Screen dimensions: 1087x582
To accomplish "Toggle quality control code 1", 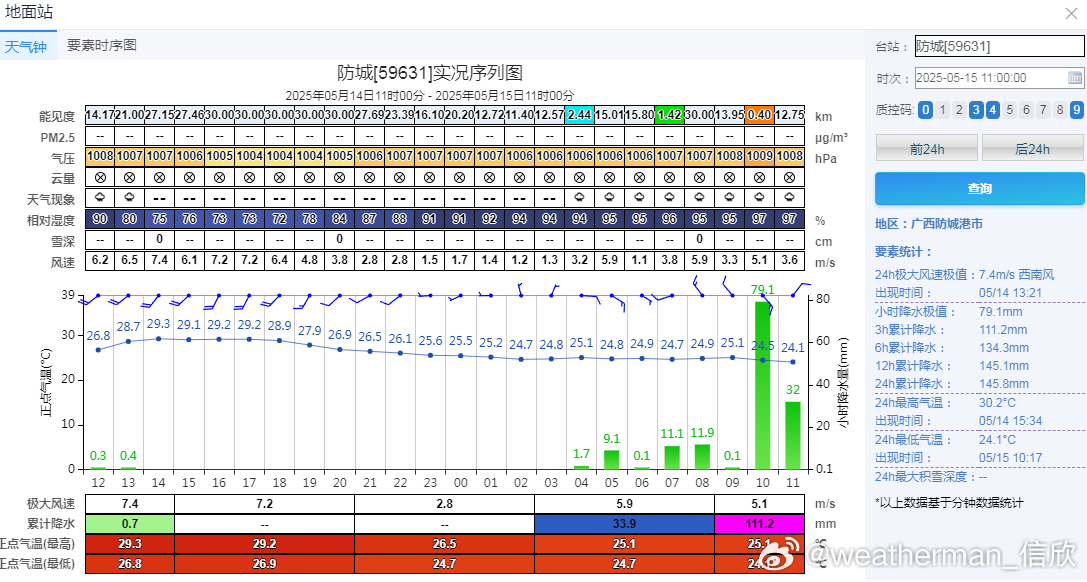I will tap(942, 109).
